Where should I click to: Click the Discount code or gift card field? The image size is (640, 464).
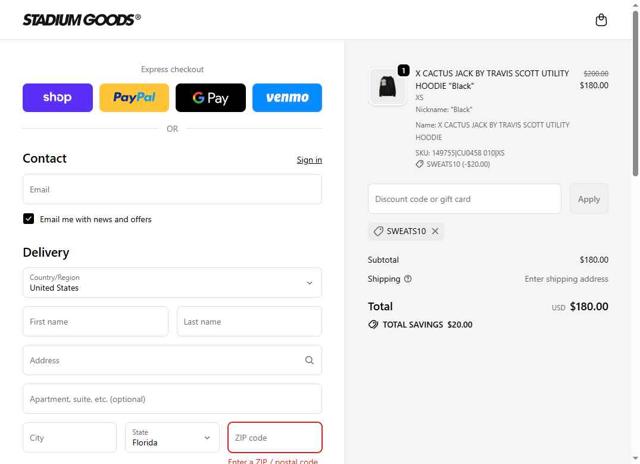[464, 199]
